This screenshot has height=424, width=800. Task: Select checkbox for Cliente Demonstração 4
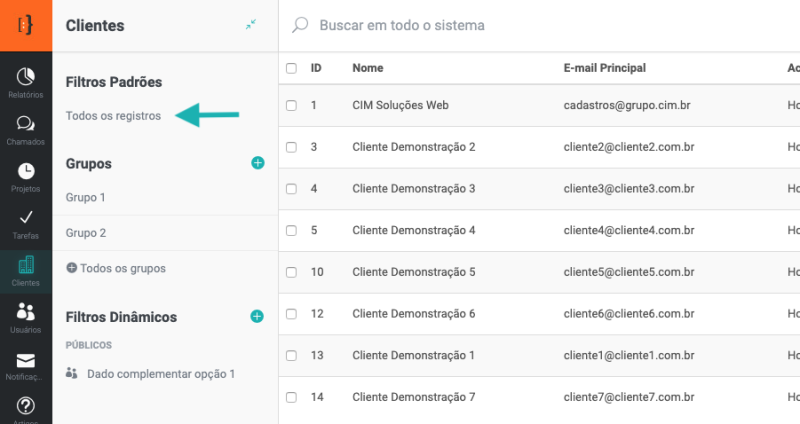pos(291,230)
